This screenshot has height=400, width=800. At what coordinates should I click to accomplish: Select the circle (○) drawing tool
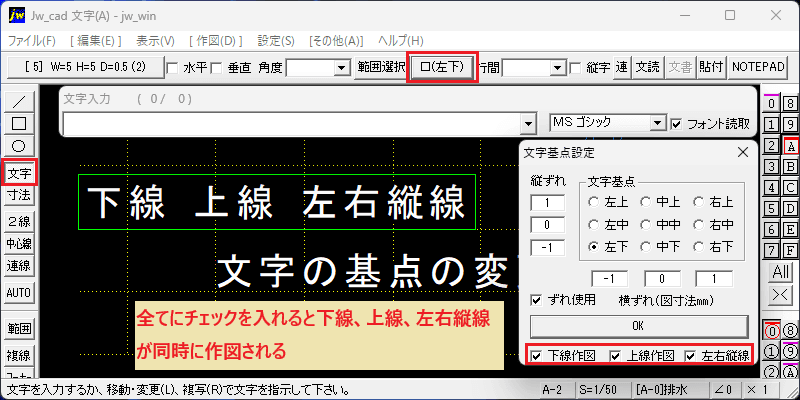19,146
